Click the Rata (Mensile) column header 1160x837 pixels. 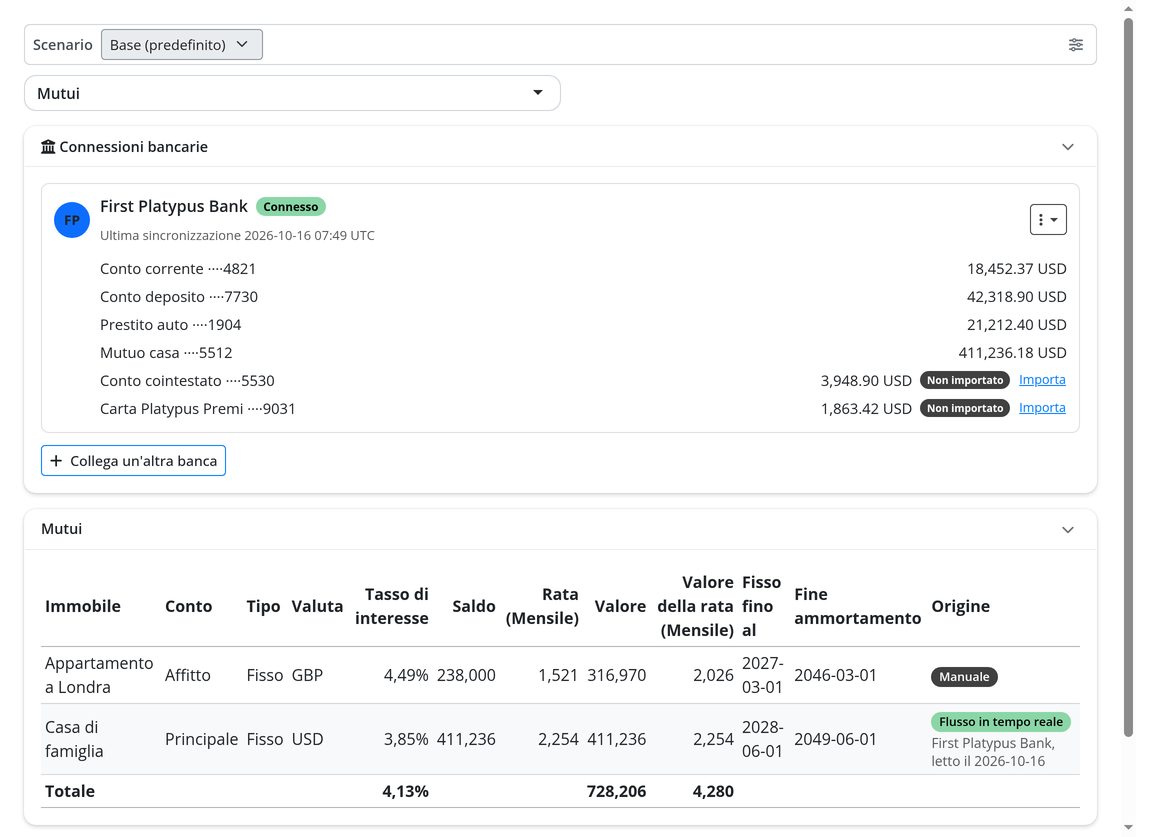(x=542, y=606)
